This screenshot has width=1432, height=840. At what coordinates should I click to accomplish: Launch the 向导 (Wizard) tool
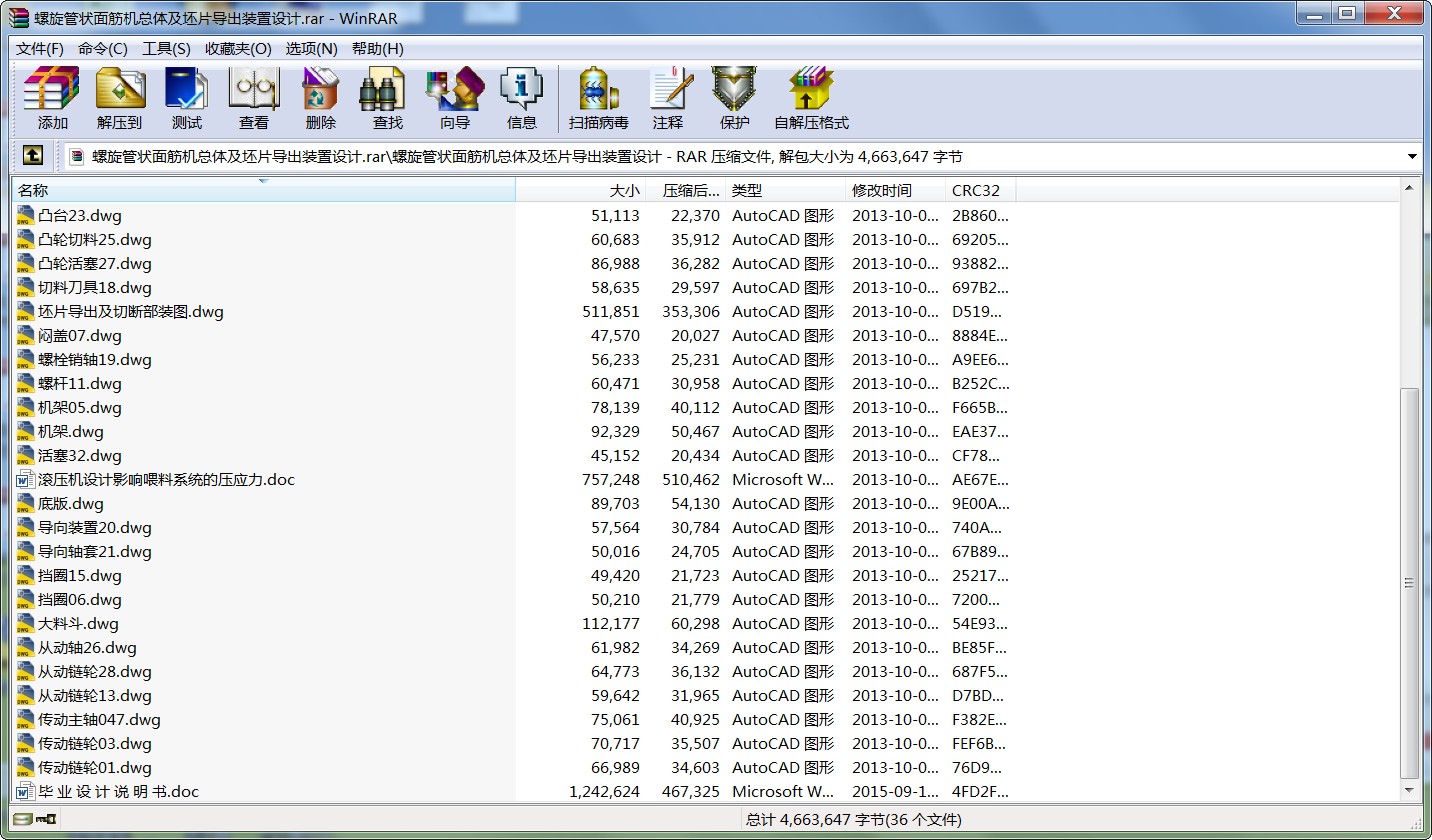(x=455, y=98)
